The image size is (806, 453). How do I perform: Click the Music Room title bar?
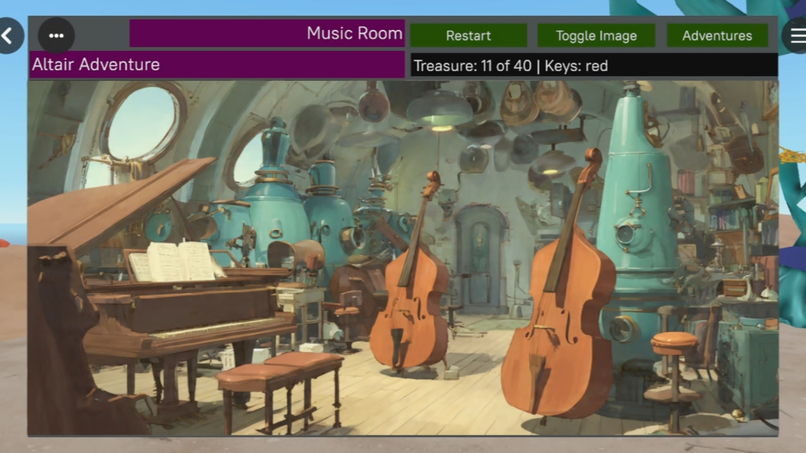[x=267, y=33]
